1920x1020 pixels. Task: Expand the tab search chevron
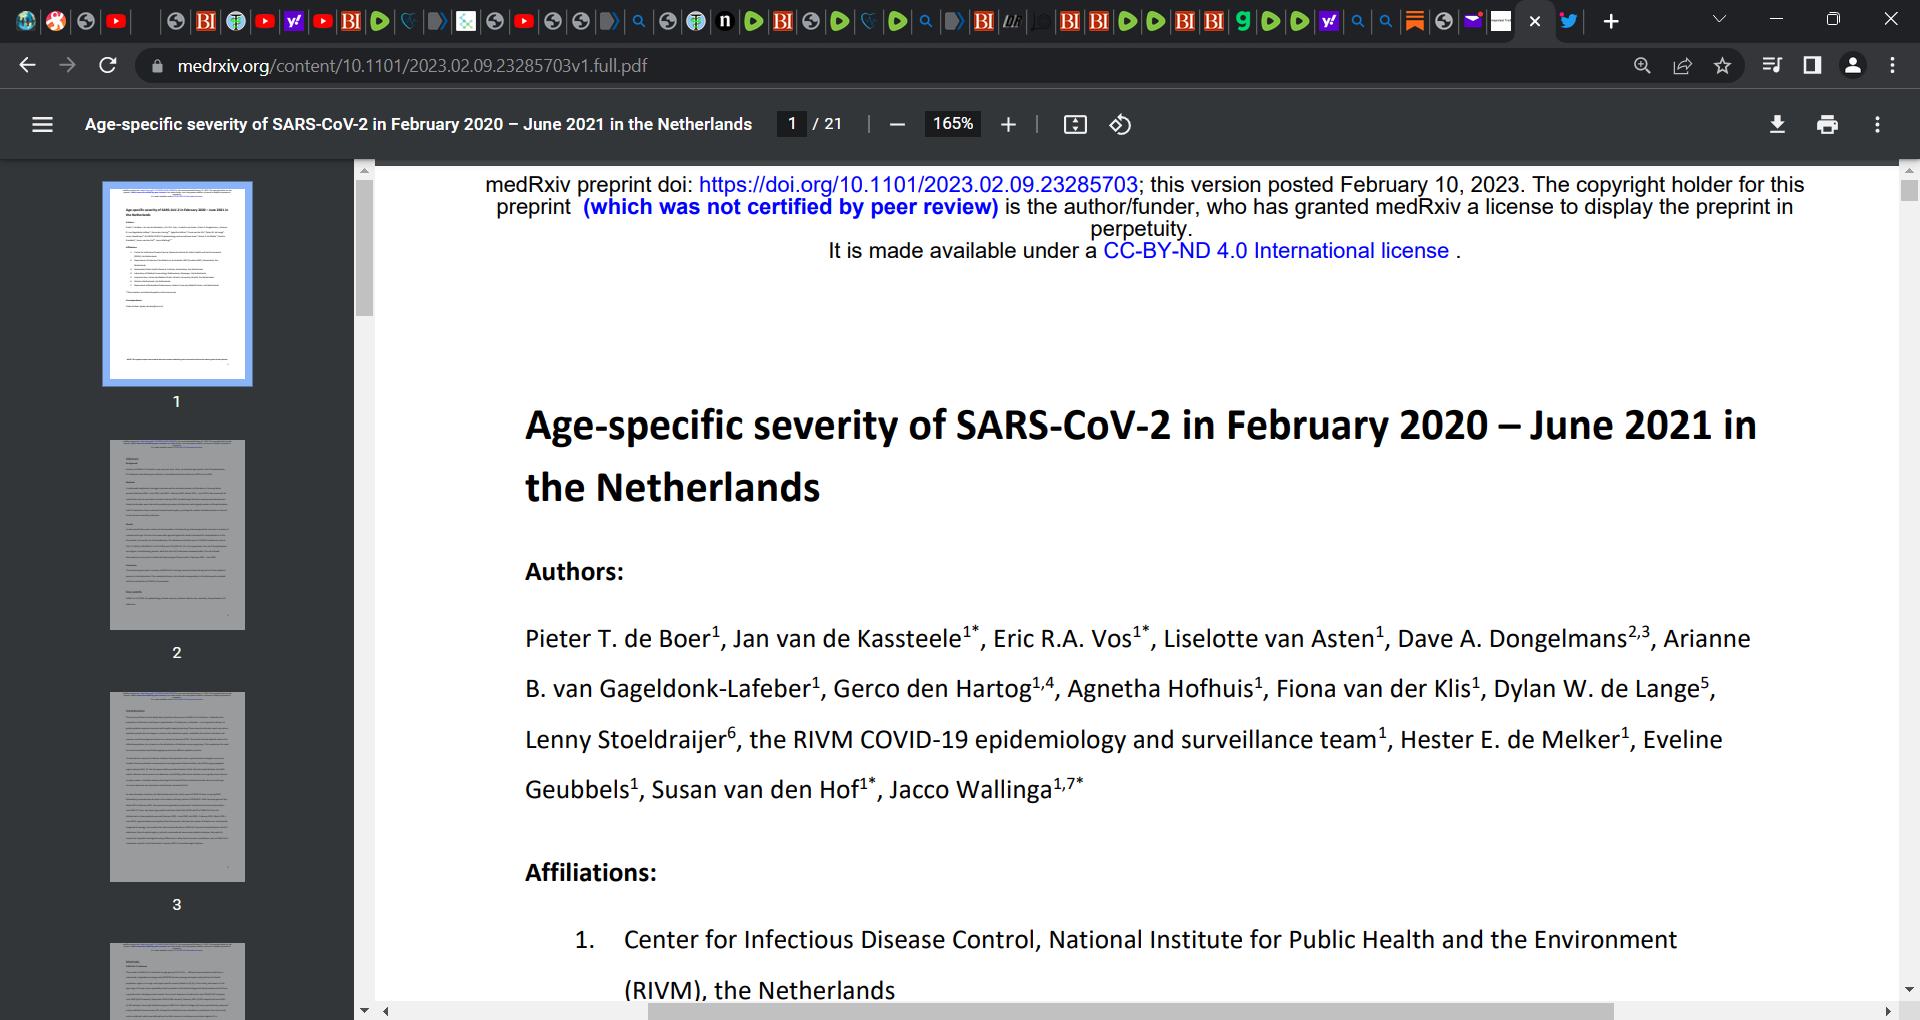pos(1719,19)
